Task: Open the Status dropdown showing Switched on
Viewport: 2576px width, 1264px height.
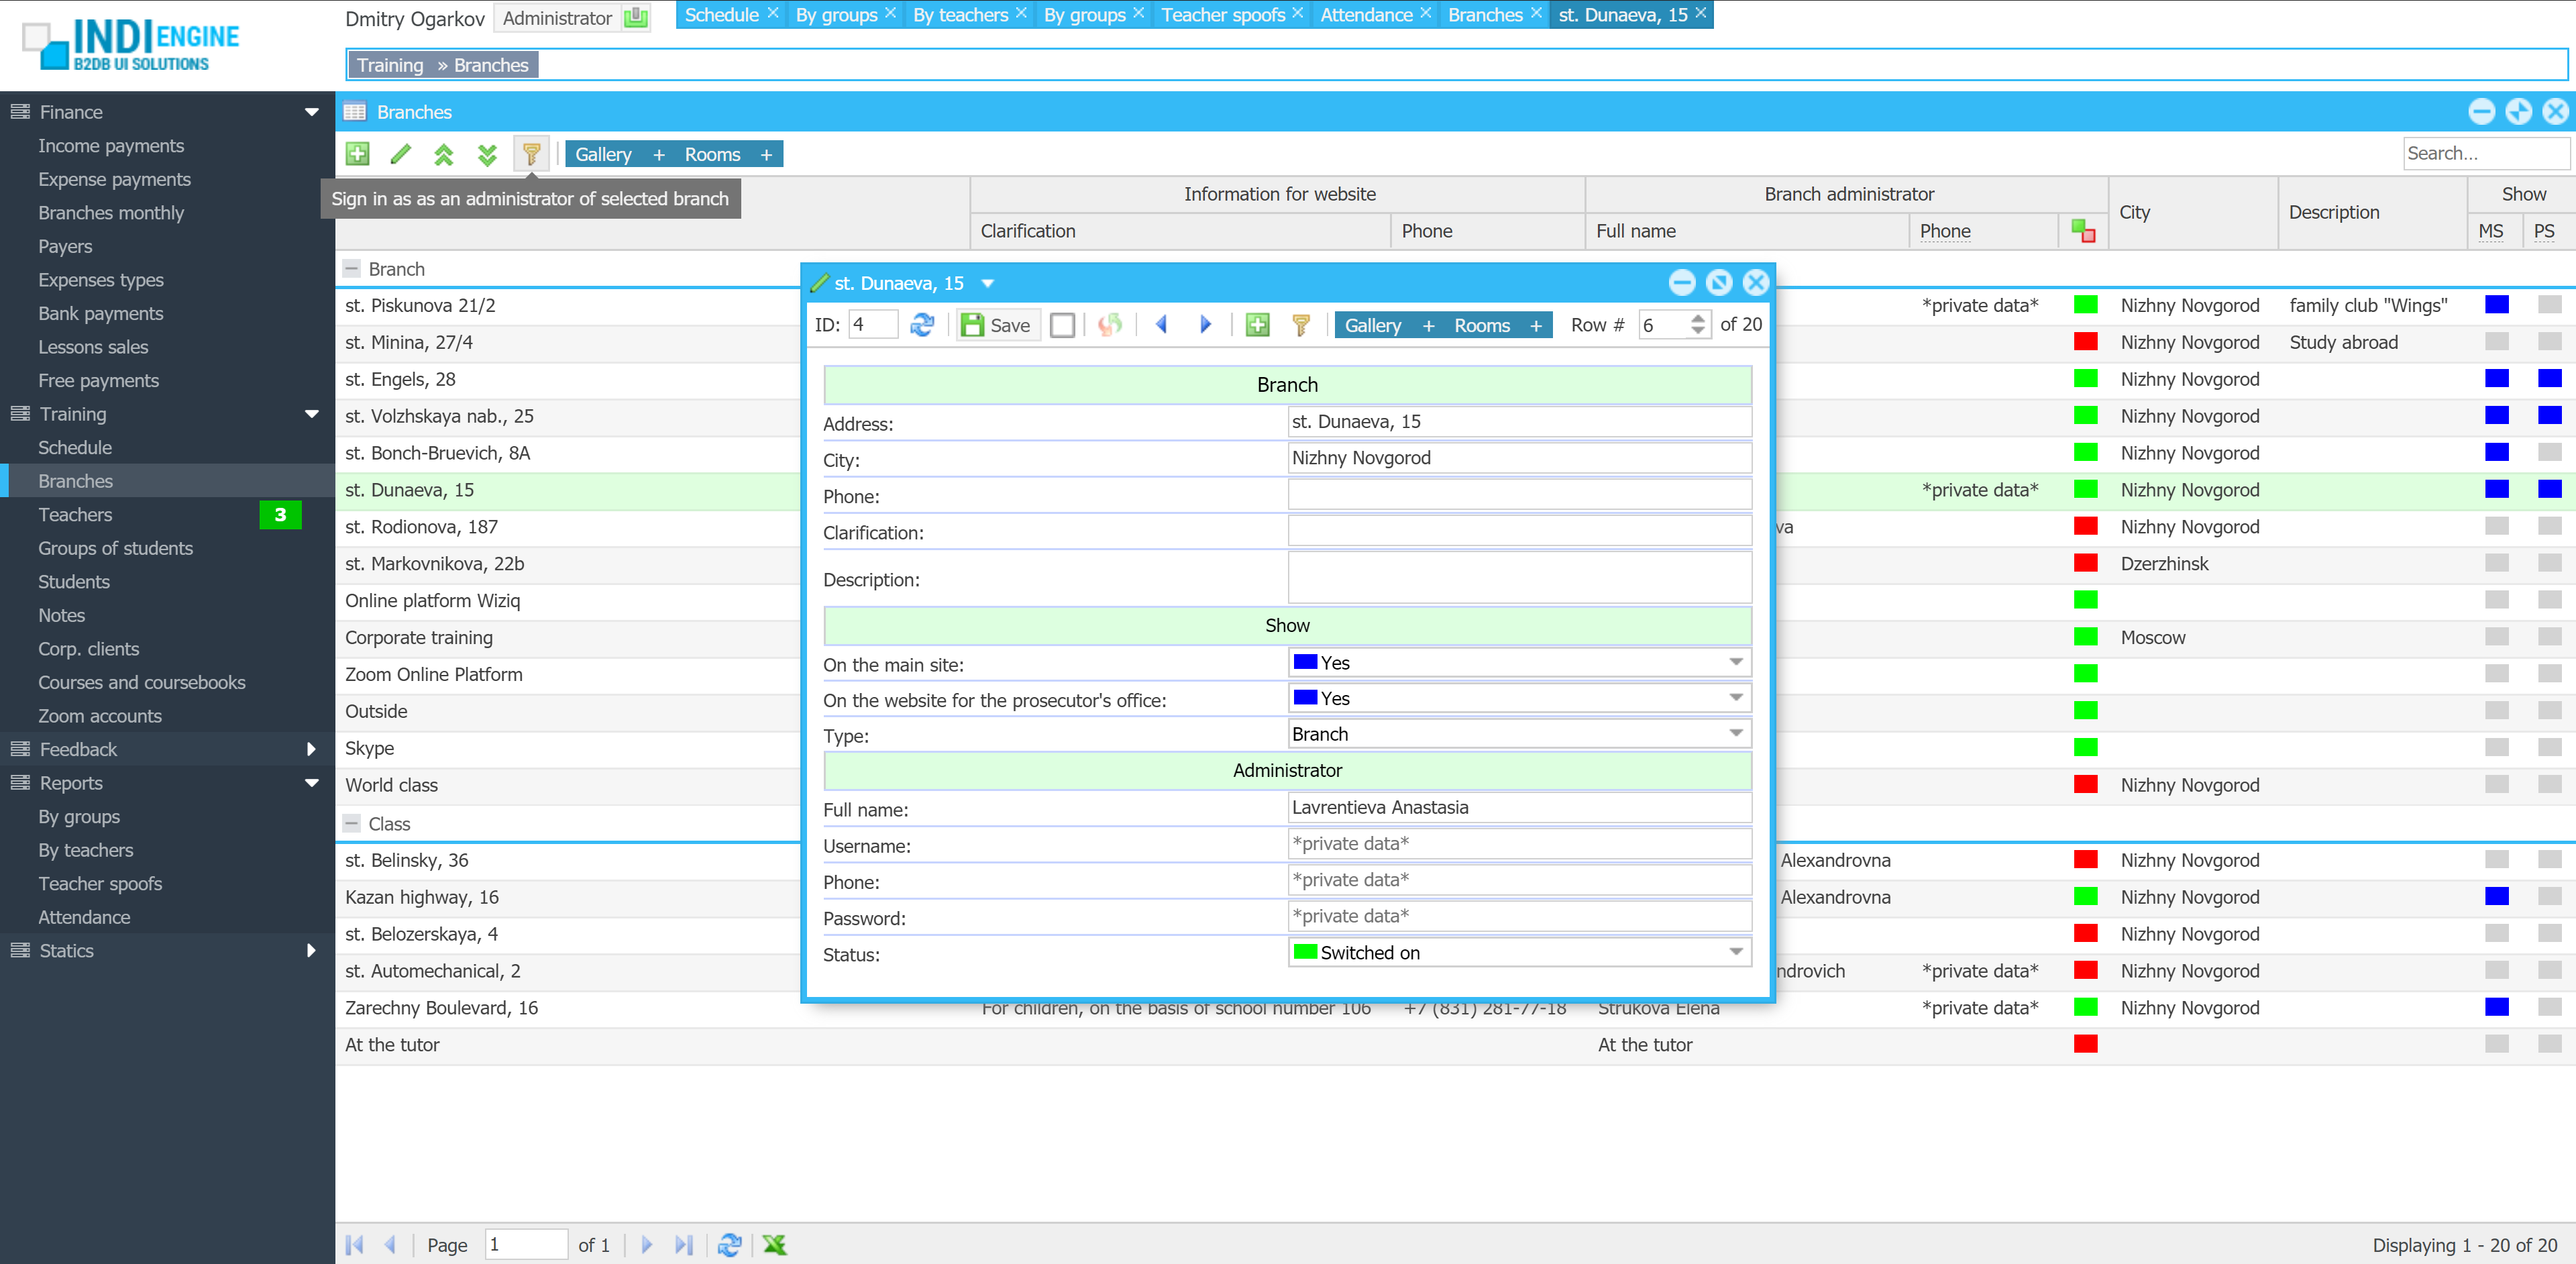Action: (x=1735, y=952)
